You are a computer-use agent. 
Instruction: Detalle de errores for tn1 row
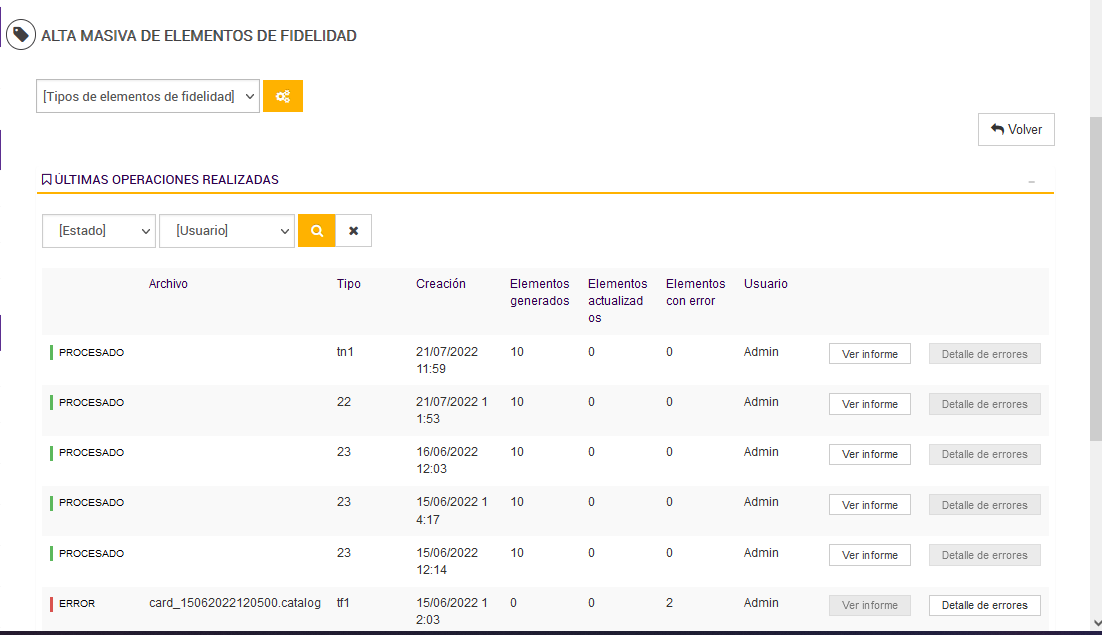point(985,354)
